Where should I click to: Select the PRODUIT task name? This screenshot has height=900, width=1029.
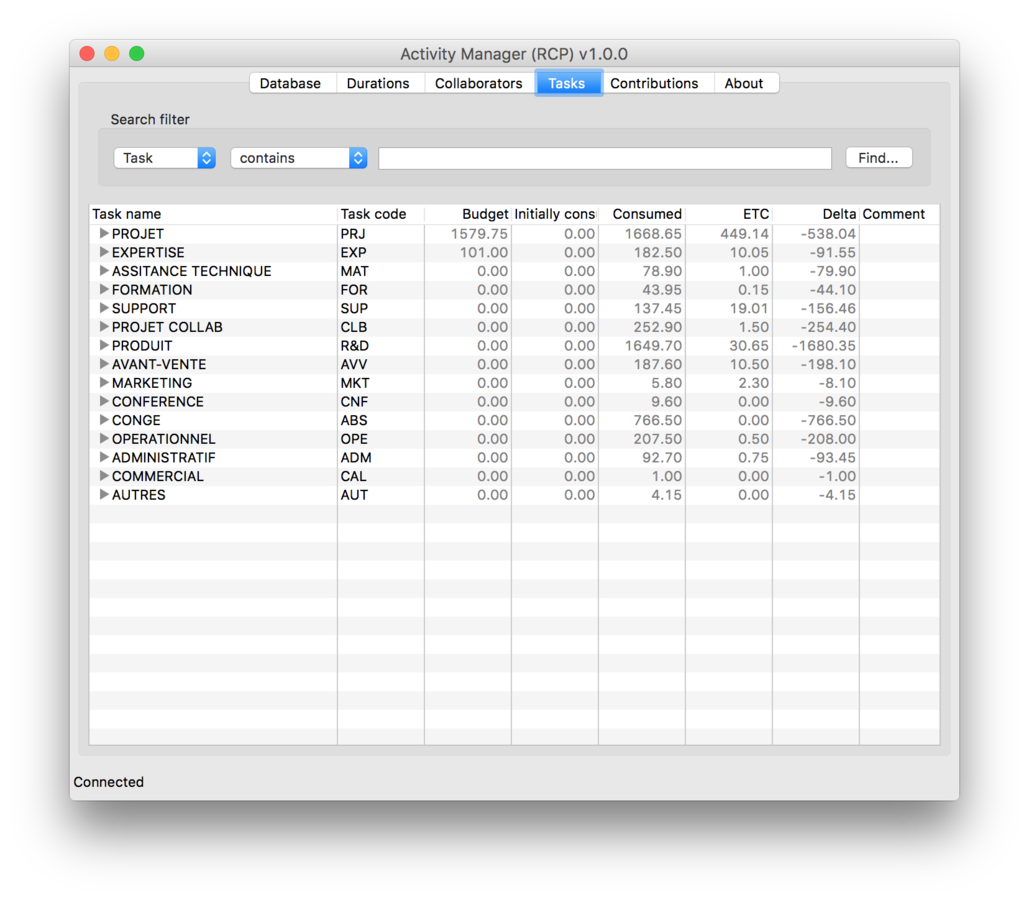pos(142,345)
